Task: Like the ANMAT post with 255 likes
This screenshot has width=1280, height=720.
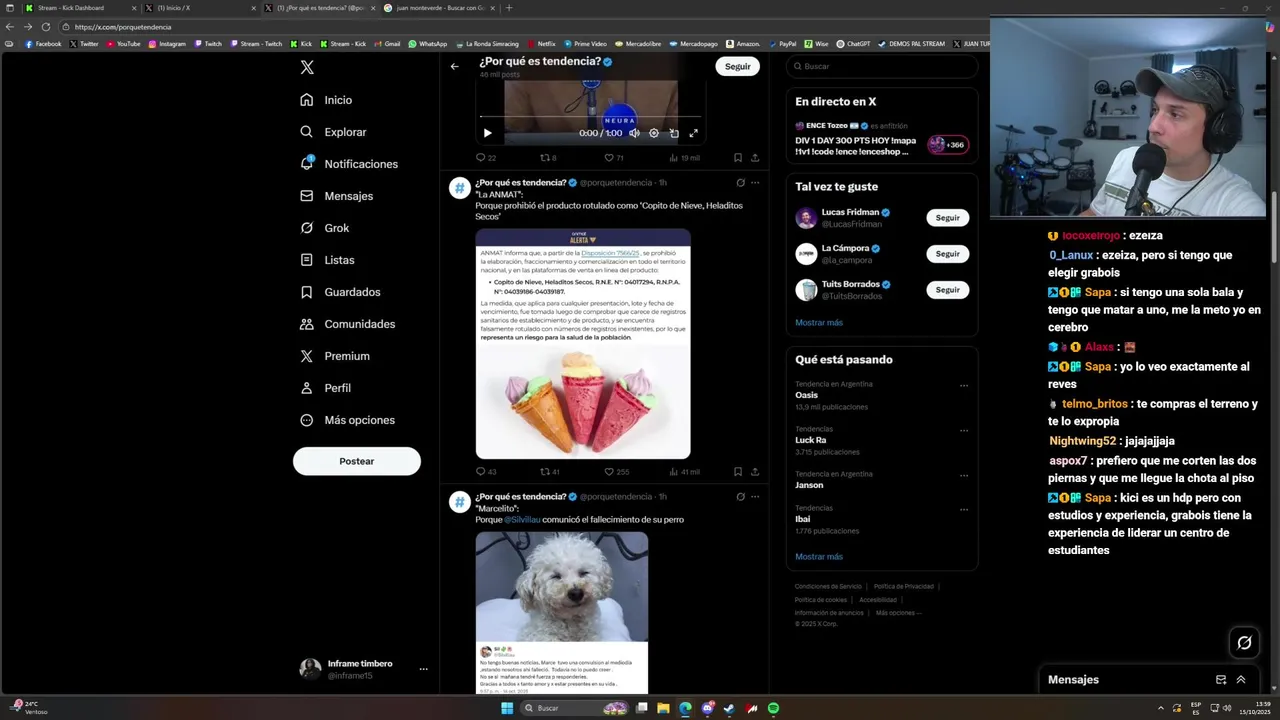Action: [x=616, y=472]
